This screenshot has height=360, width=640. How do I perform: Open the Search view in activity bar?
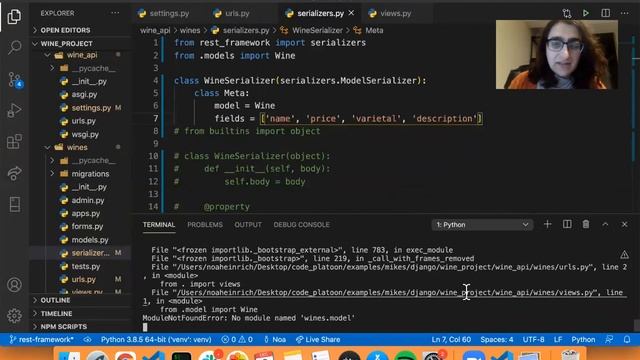(x=14, y=47)
